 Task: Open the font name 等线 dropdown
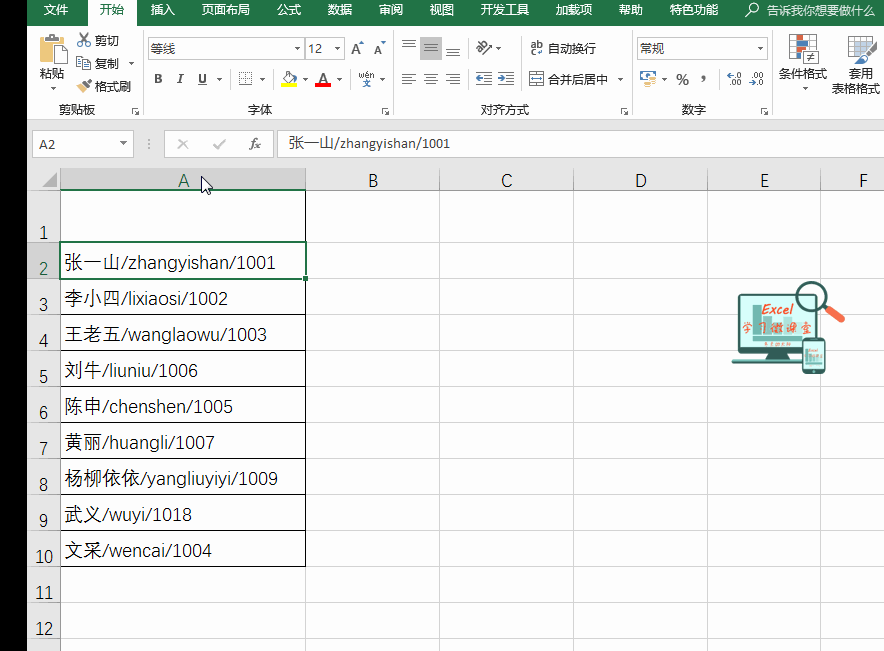click(297, 48)
